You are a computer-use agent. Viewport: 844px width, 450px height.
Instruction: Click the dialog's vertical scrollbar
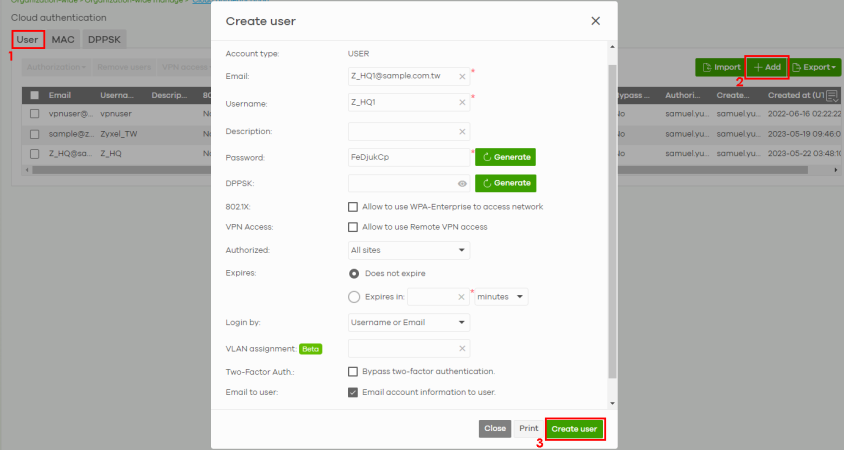click(612, 220)
